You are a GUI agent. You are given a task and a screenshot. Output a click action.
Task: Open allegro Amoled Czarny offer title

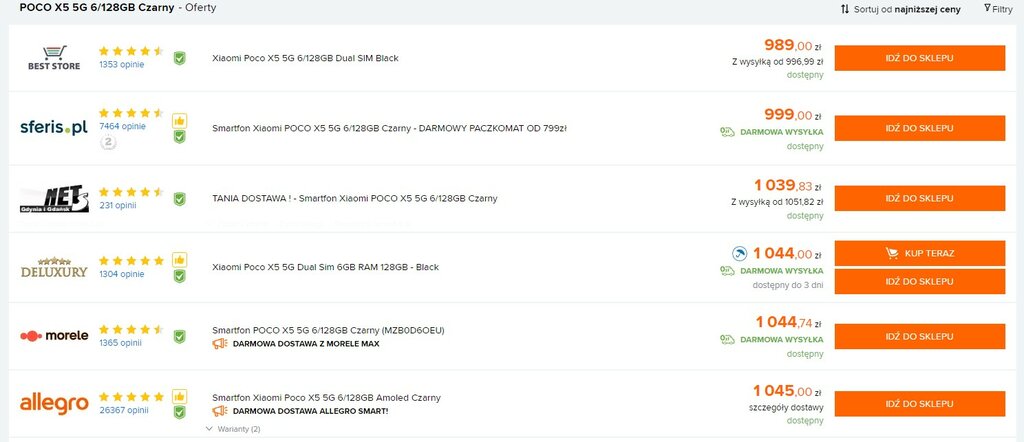[326, 398]
